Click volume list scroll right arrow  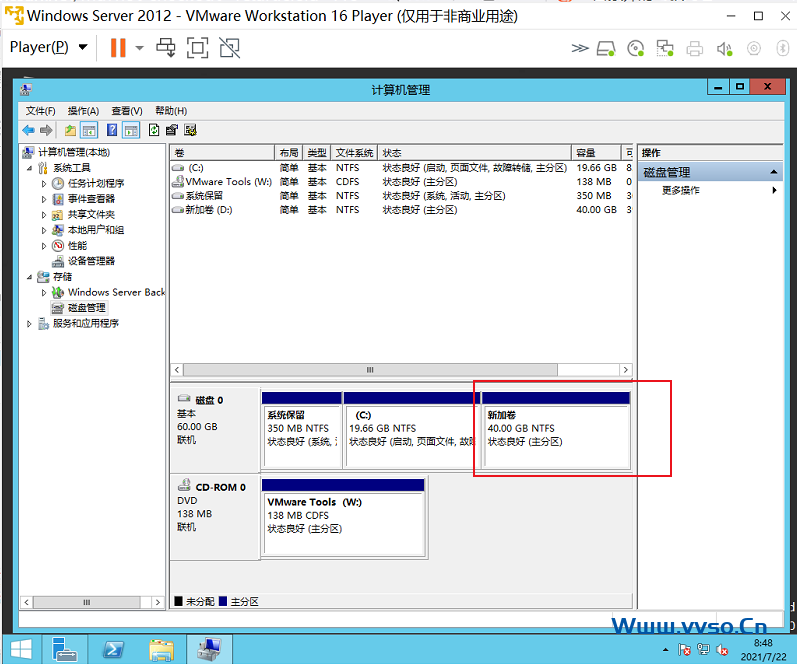coord(626,370)
